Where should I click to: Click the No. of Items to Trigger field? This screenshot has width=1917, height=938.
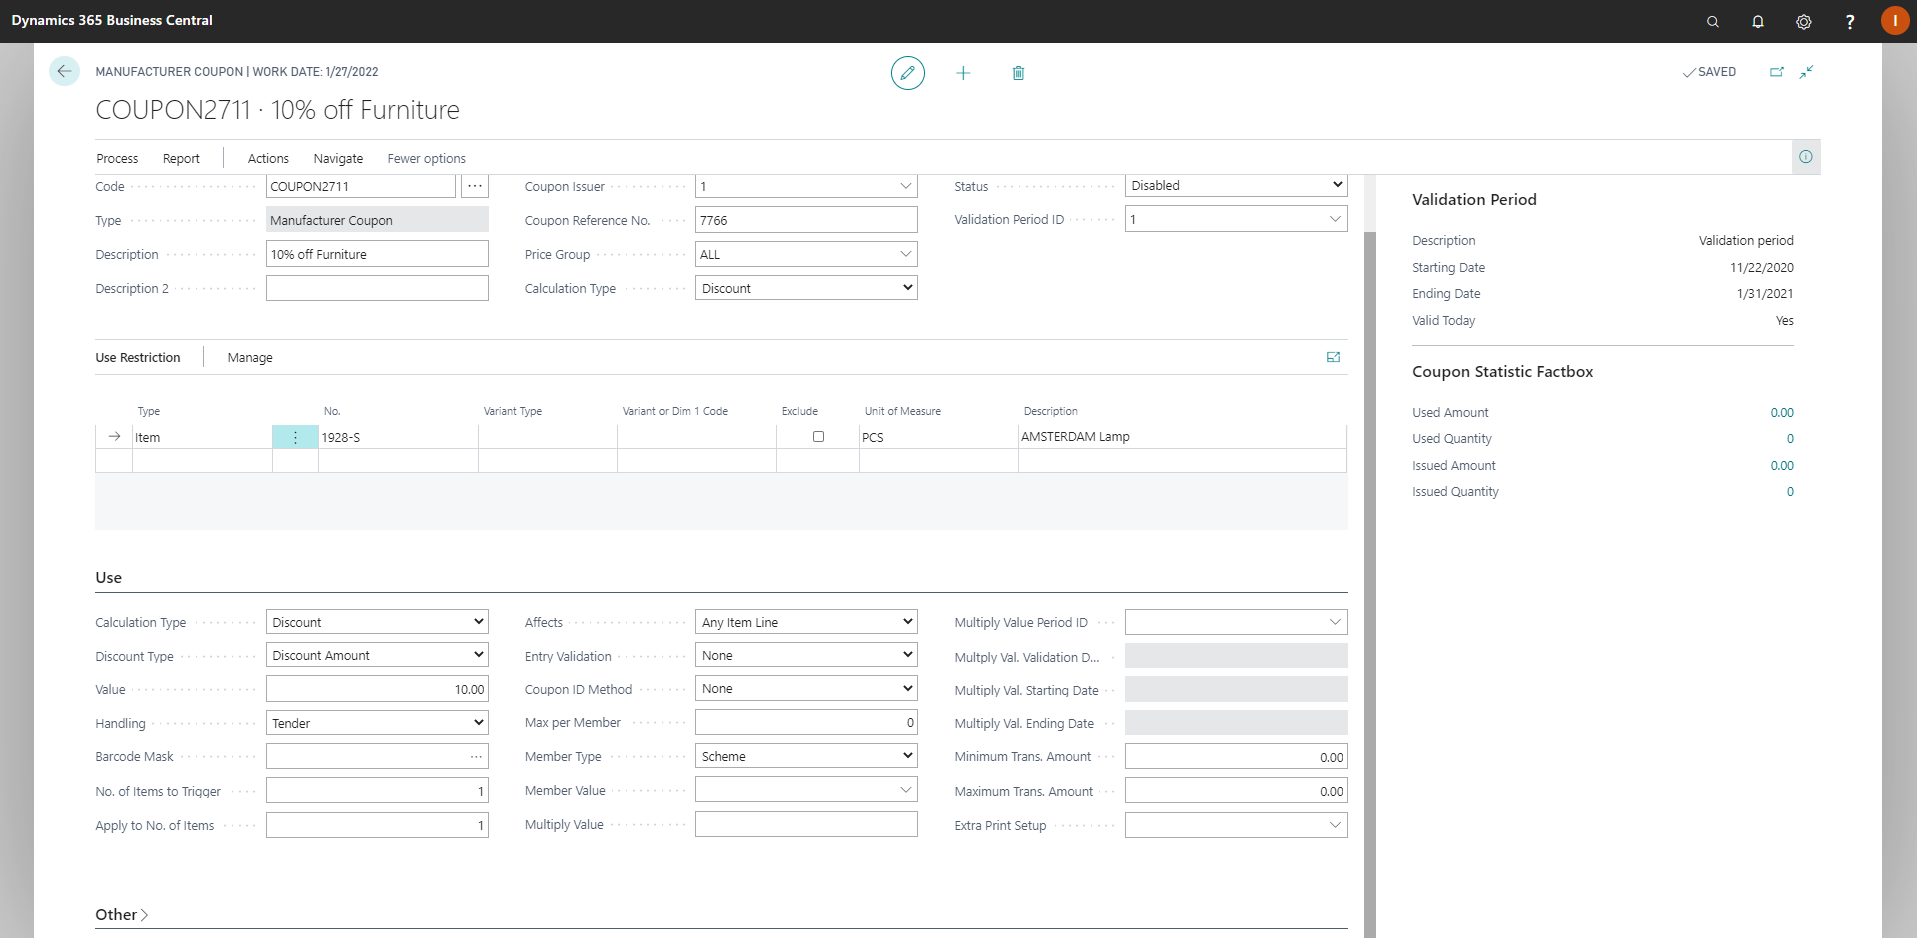pyautogui.click(x=377, y=791)
